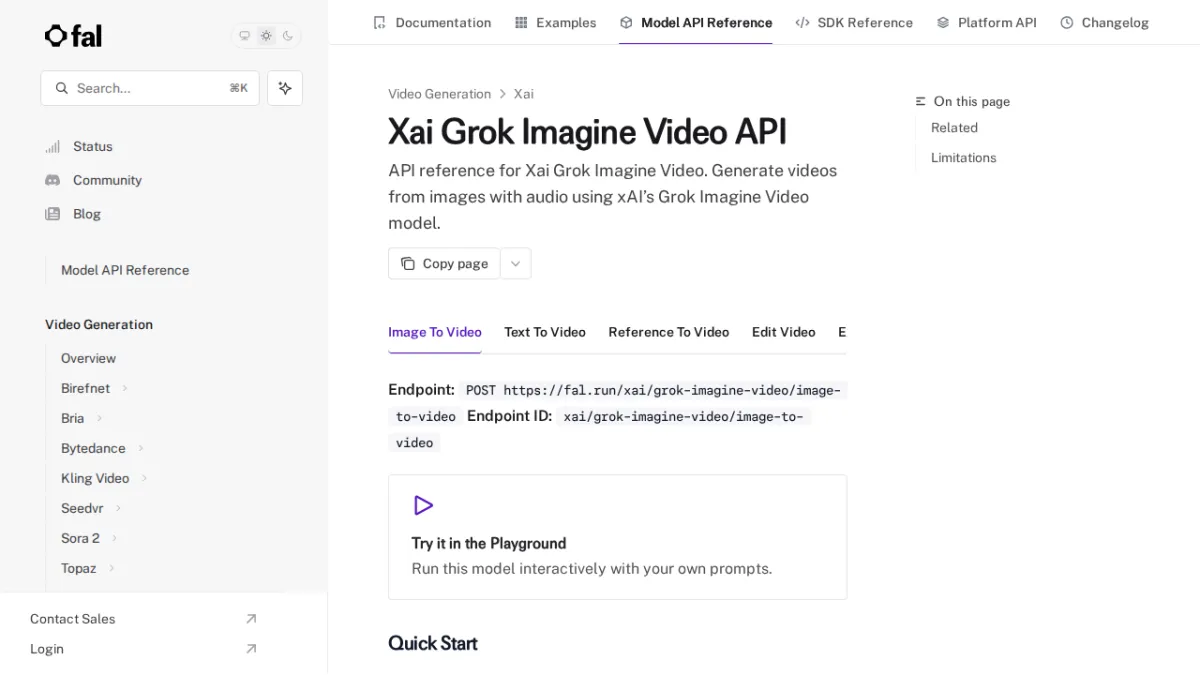Click the Login external-arrow icon

251,649
